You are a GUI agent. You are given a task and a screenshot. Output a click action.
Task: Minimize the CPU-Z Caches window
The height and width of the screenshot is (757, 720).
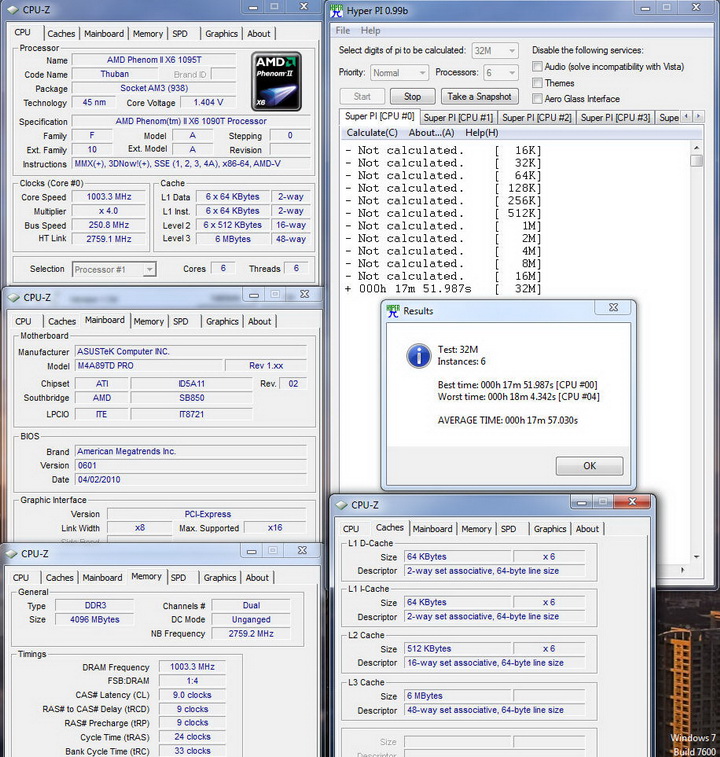click(582, 503)
